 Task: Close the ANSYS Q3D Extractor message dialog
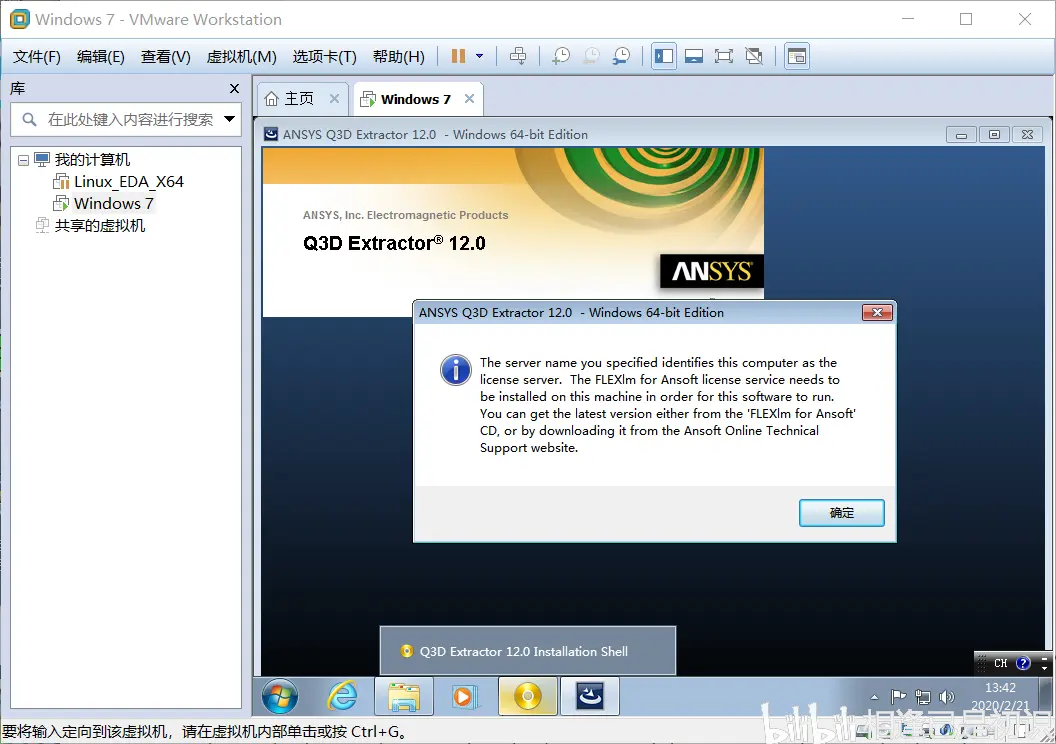[x=877, y=312]
